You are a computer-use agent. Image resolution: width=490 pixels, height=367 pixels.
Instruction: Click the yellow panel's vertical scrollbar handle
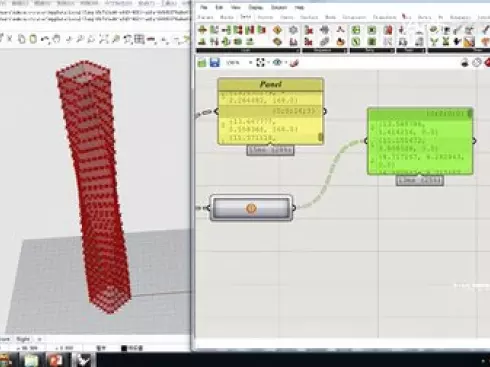point(321,137)
